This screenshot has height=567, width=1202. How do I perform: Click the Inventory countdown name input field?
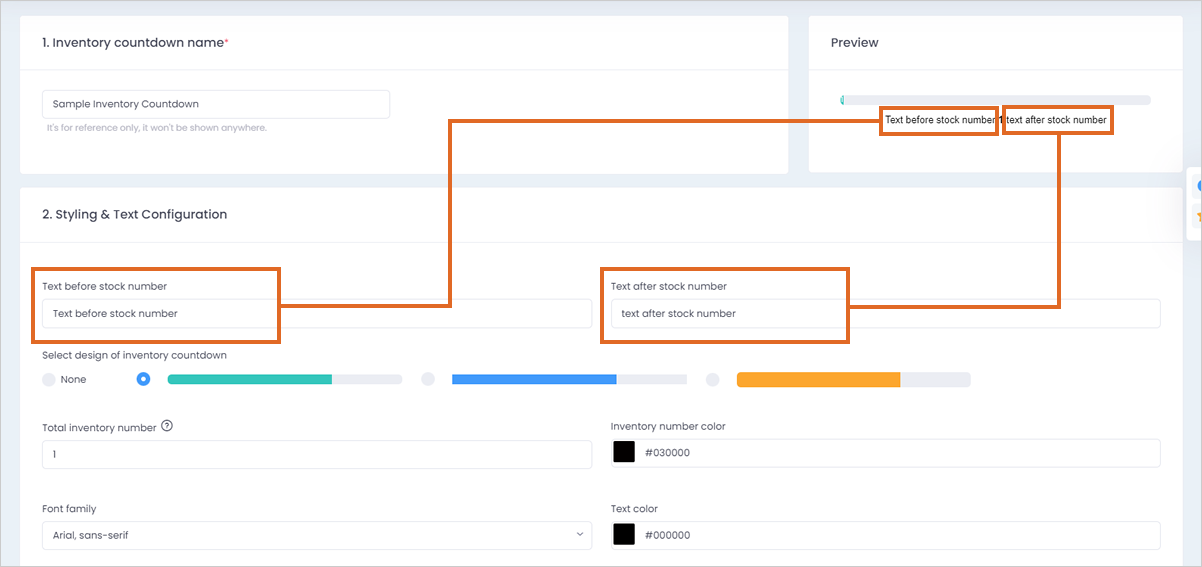tap(216, 104)
